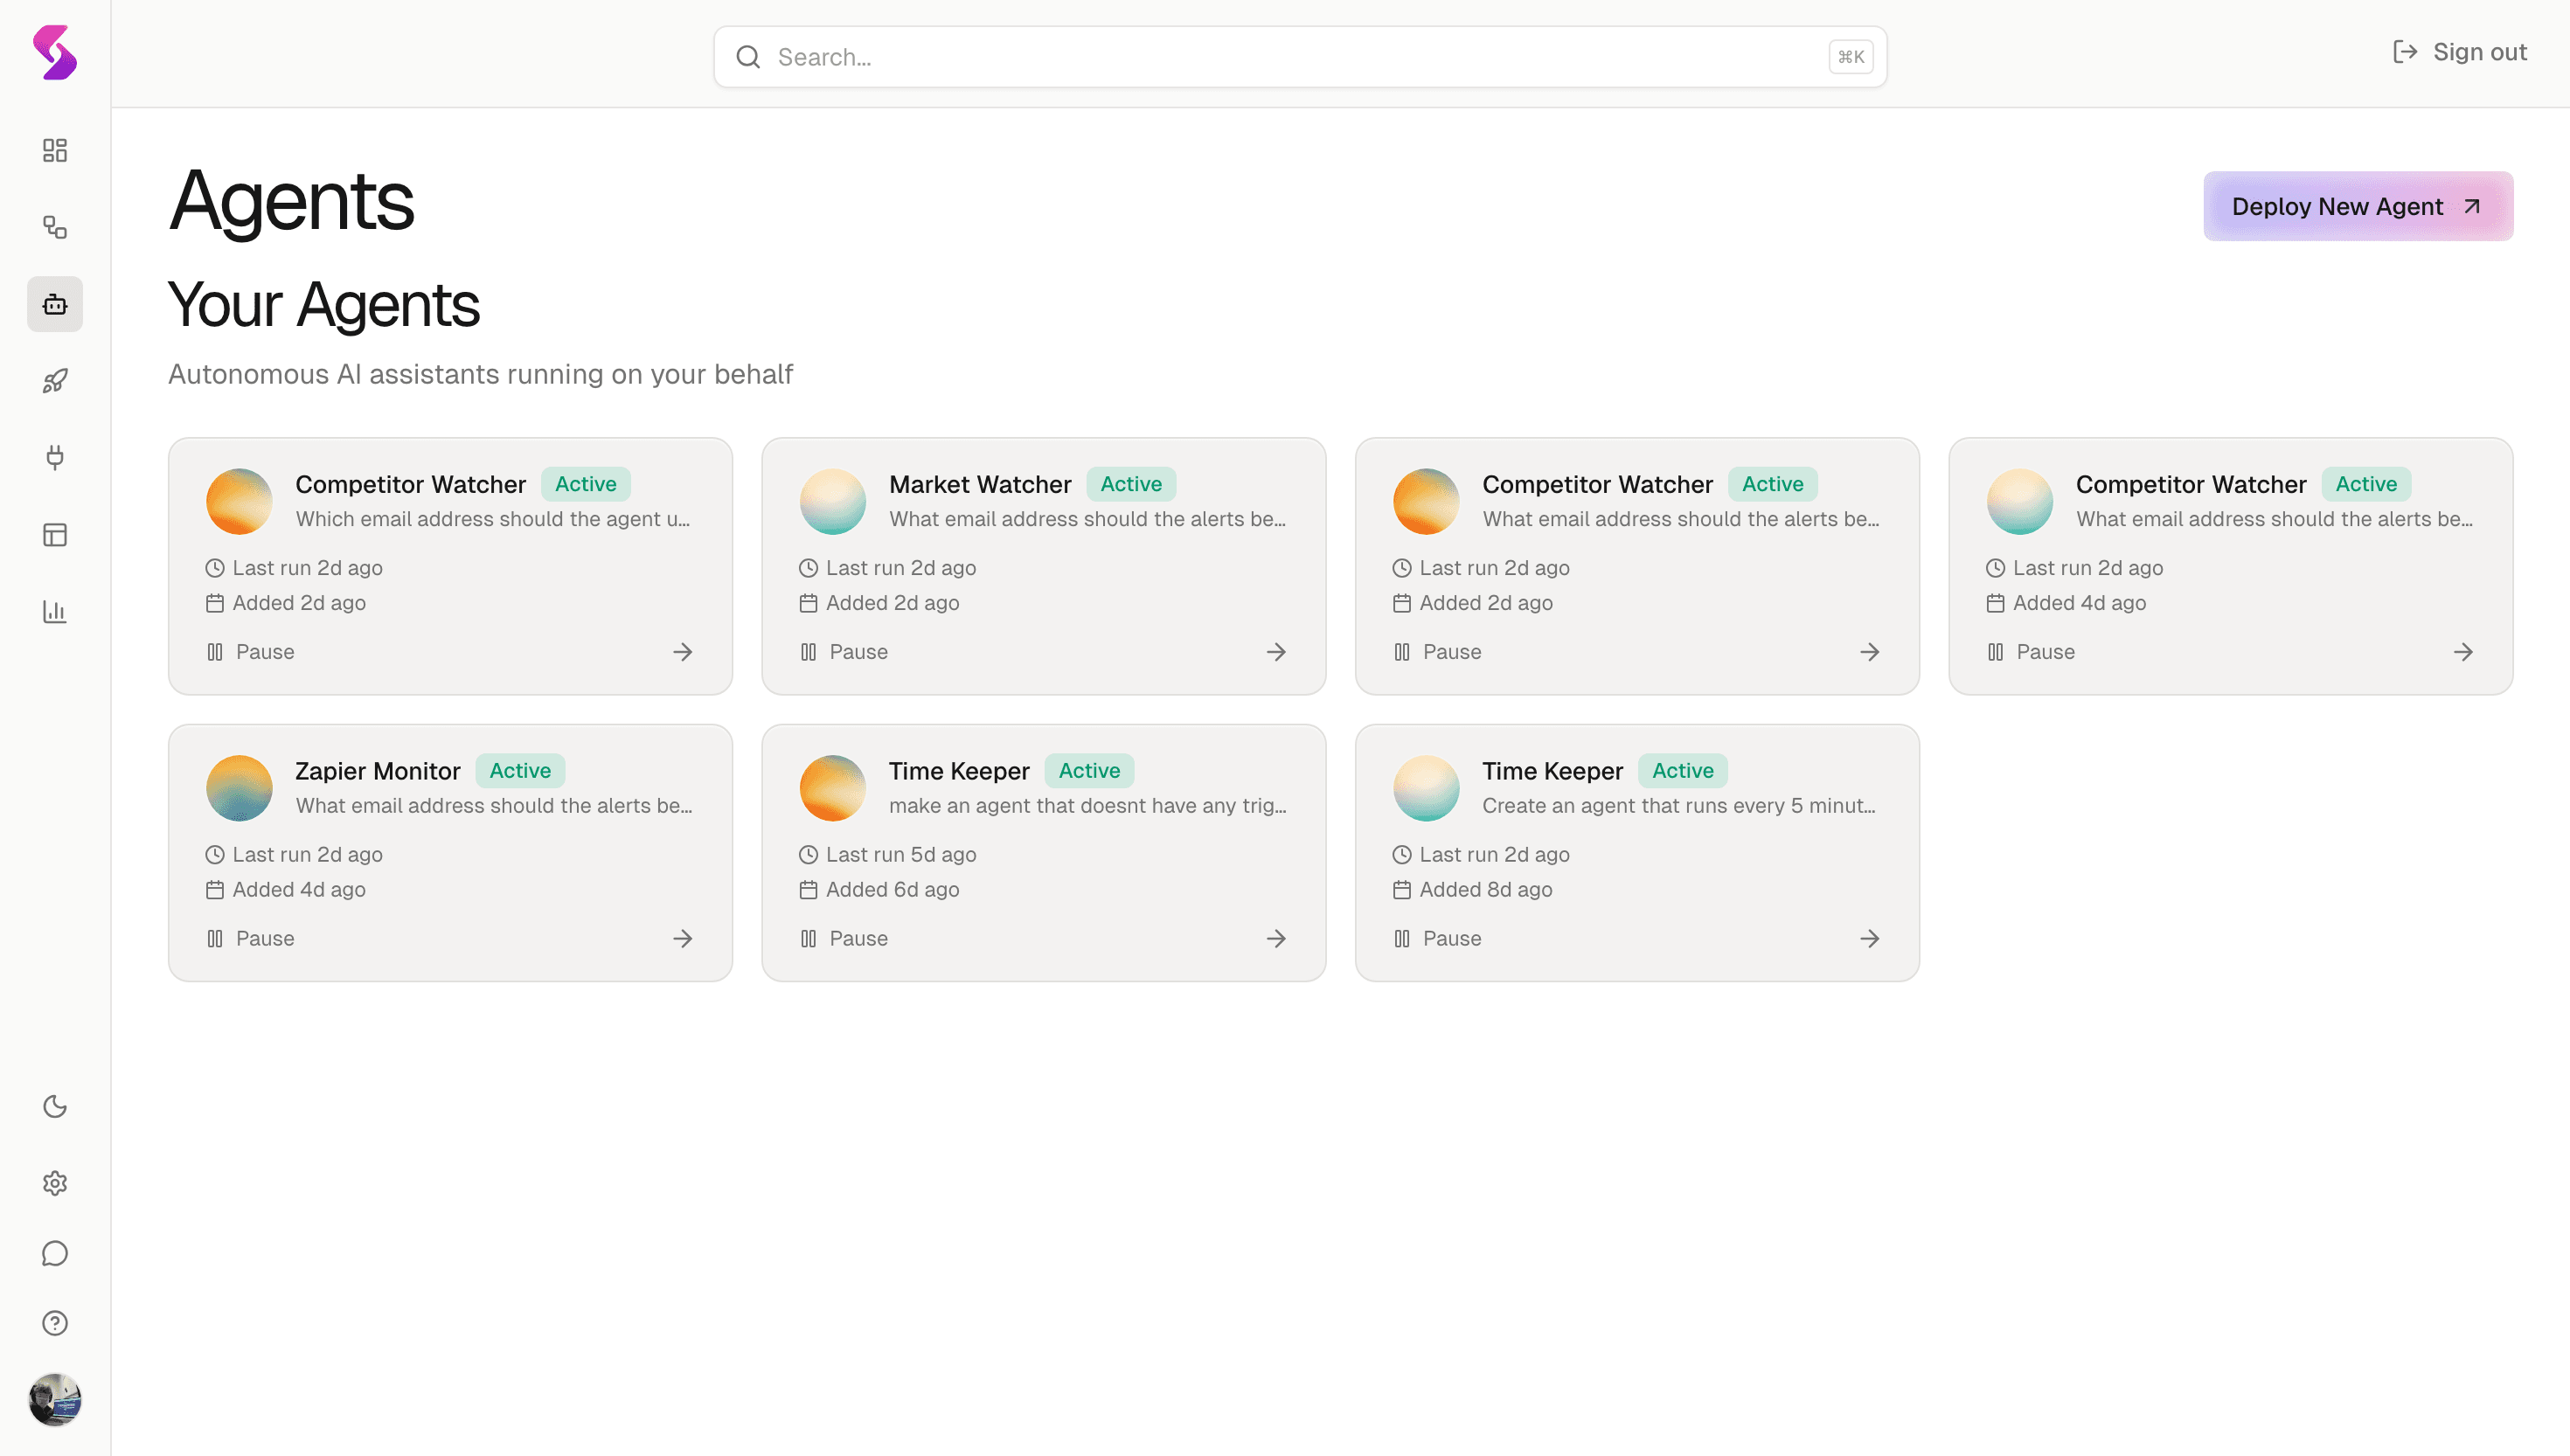Click 'Added 8d ago' text on Time Keeper
Screen dimensions: 2570x1456
click(1486, 890)
